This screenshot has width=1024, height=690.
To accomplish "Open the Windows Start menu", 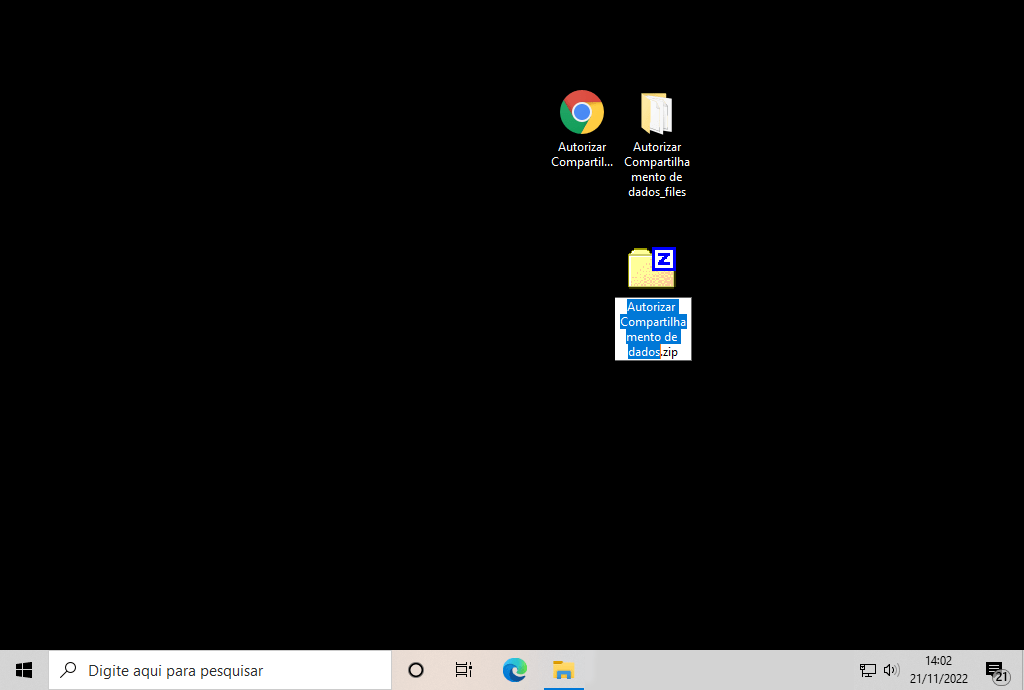I will [x=24, y=670].
